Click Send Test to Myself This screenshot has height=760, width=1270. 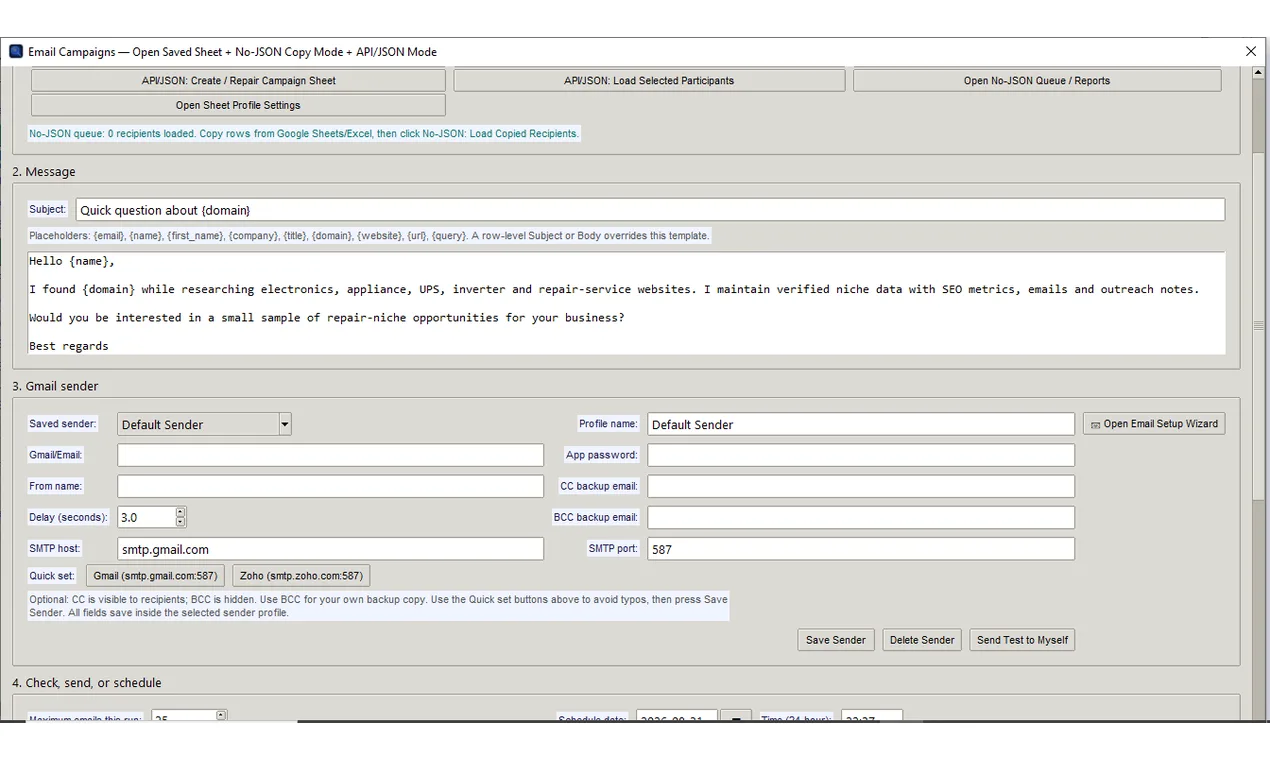(x=1022, y=640)
